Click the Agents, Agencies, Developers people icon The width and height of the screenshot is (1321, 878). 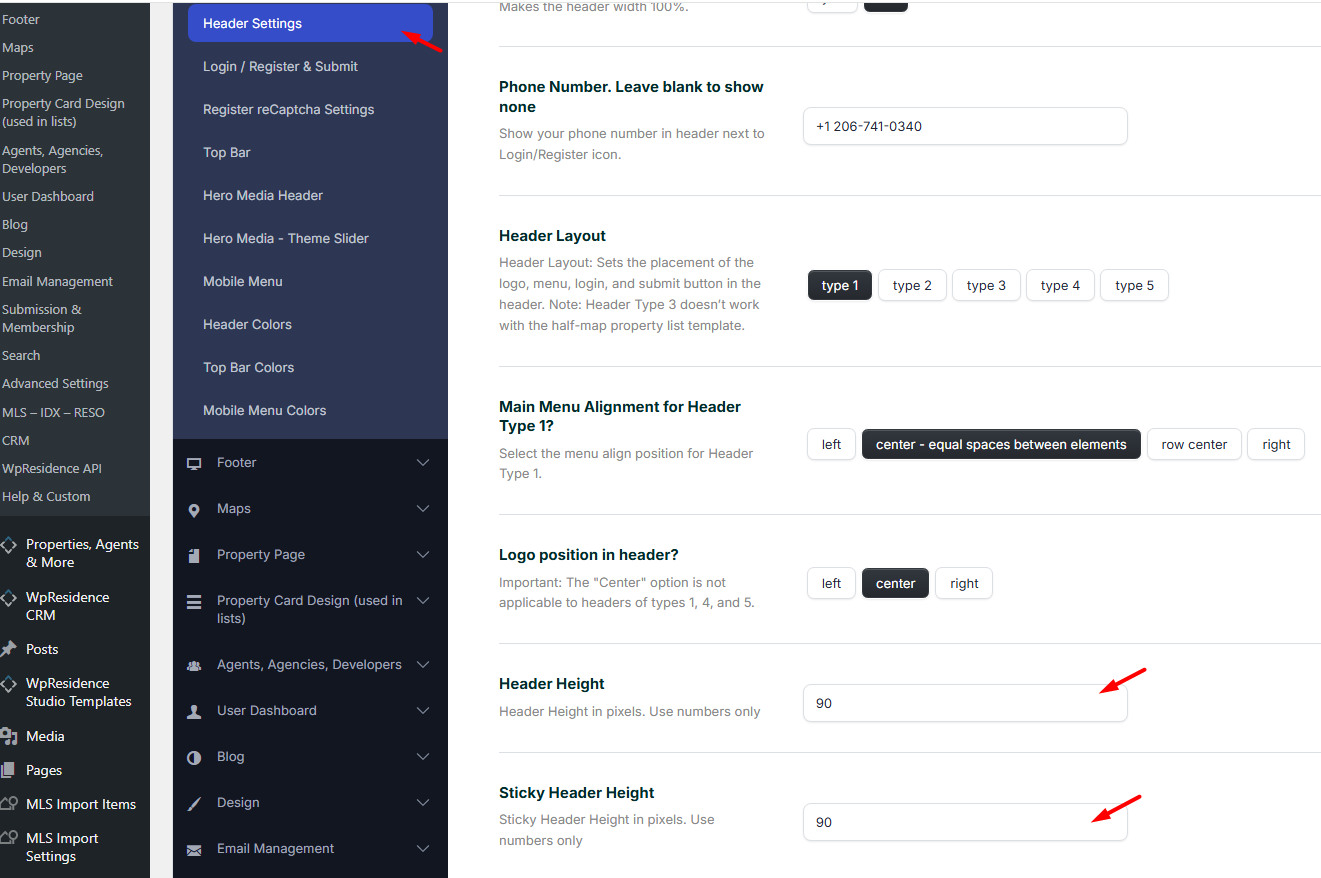pos(194,666)
